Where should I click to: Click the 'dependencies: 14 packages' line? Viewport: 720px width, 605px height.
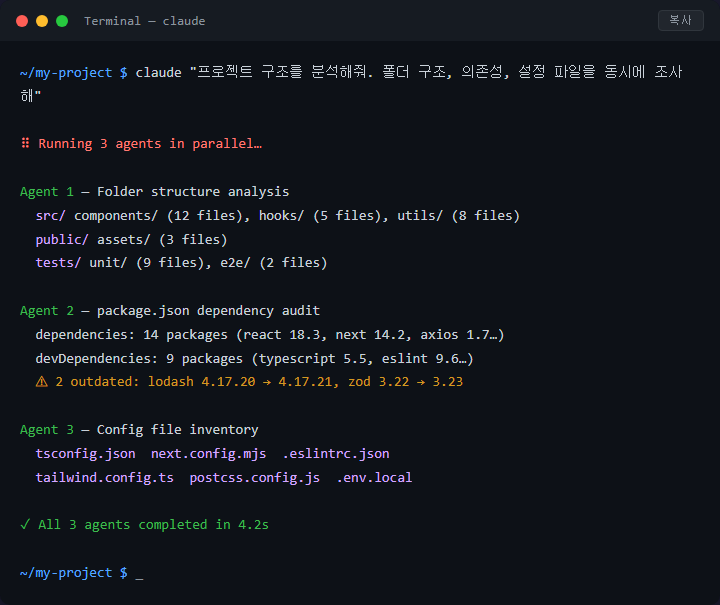pyautogui.click(x=270, y=335)
